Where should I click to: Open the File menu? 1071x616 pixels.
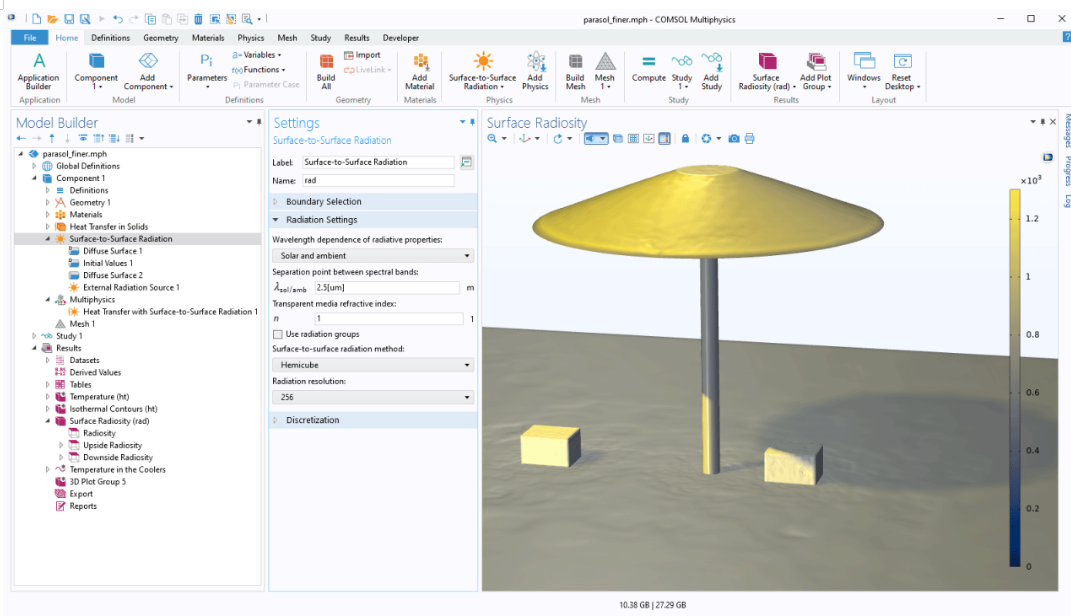(29, 38)
